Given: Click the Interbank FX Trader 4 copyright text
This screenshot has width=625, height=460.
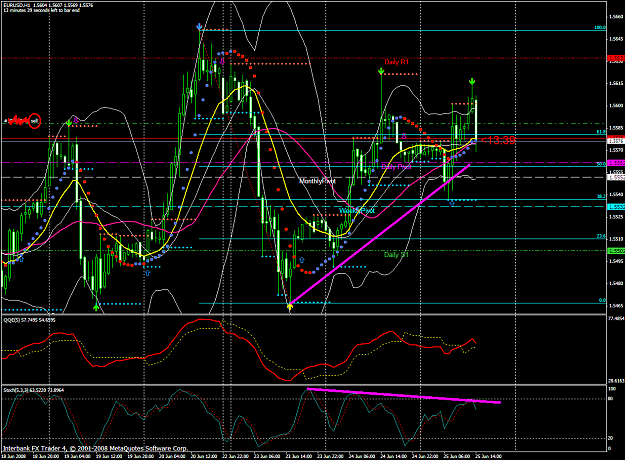Looking at the screenshot, I should [95, 448].
